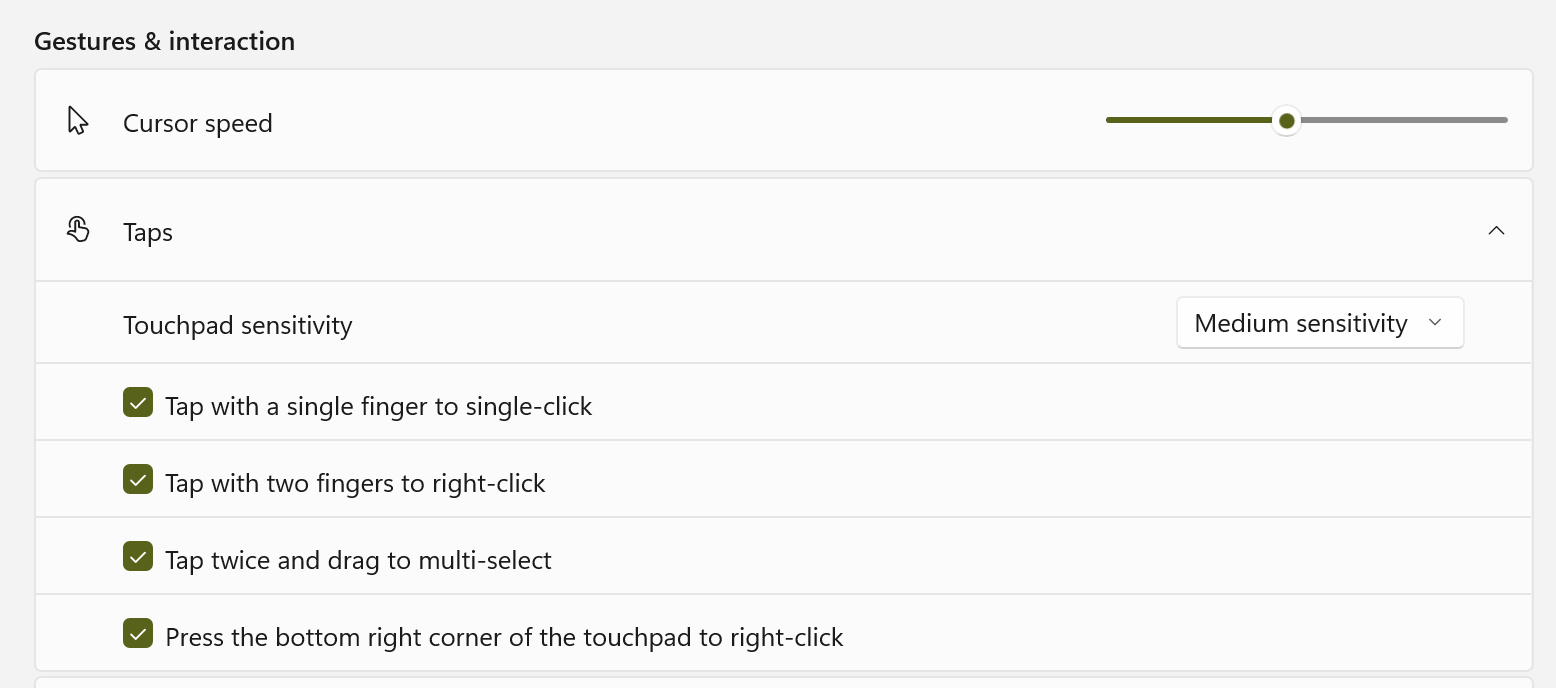The width and height of the screenshot is (1556, 688).
Task: Click the Gestures & interaction heading
Action: pos(165,42)
